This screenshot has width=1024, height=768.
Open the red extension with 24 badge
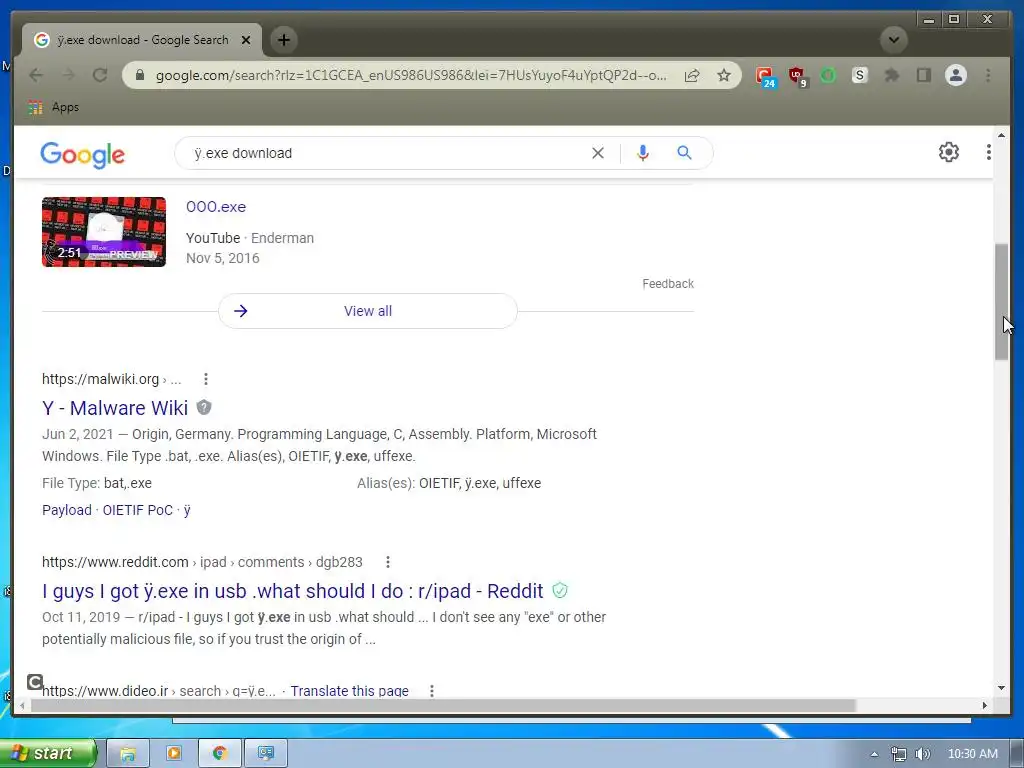pyautogui.click(x=765, y=76)
